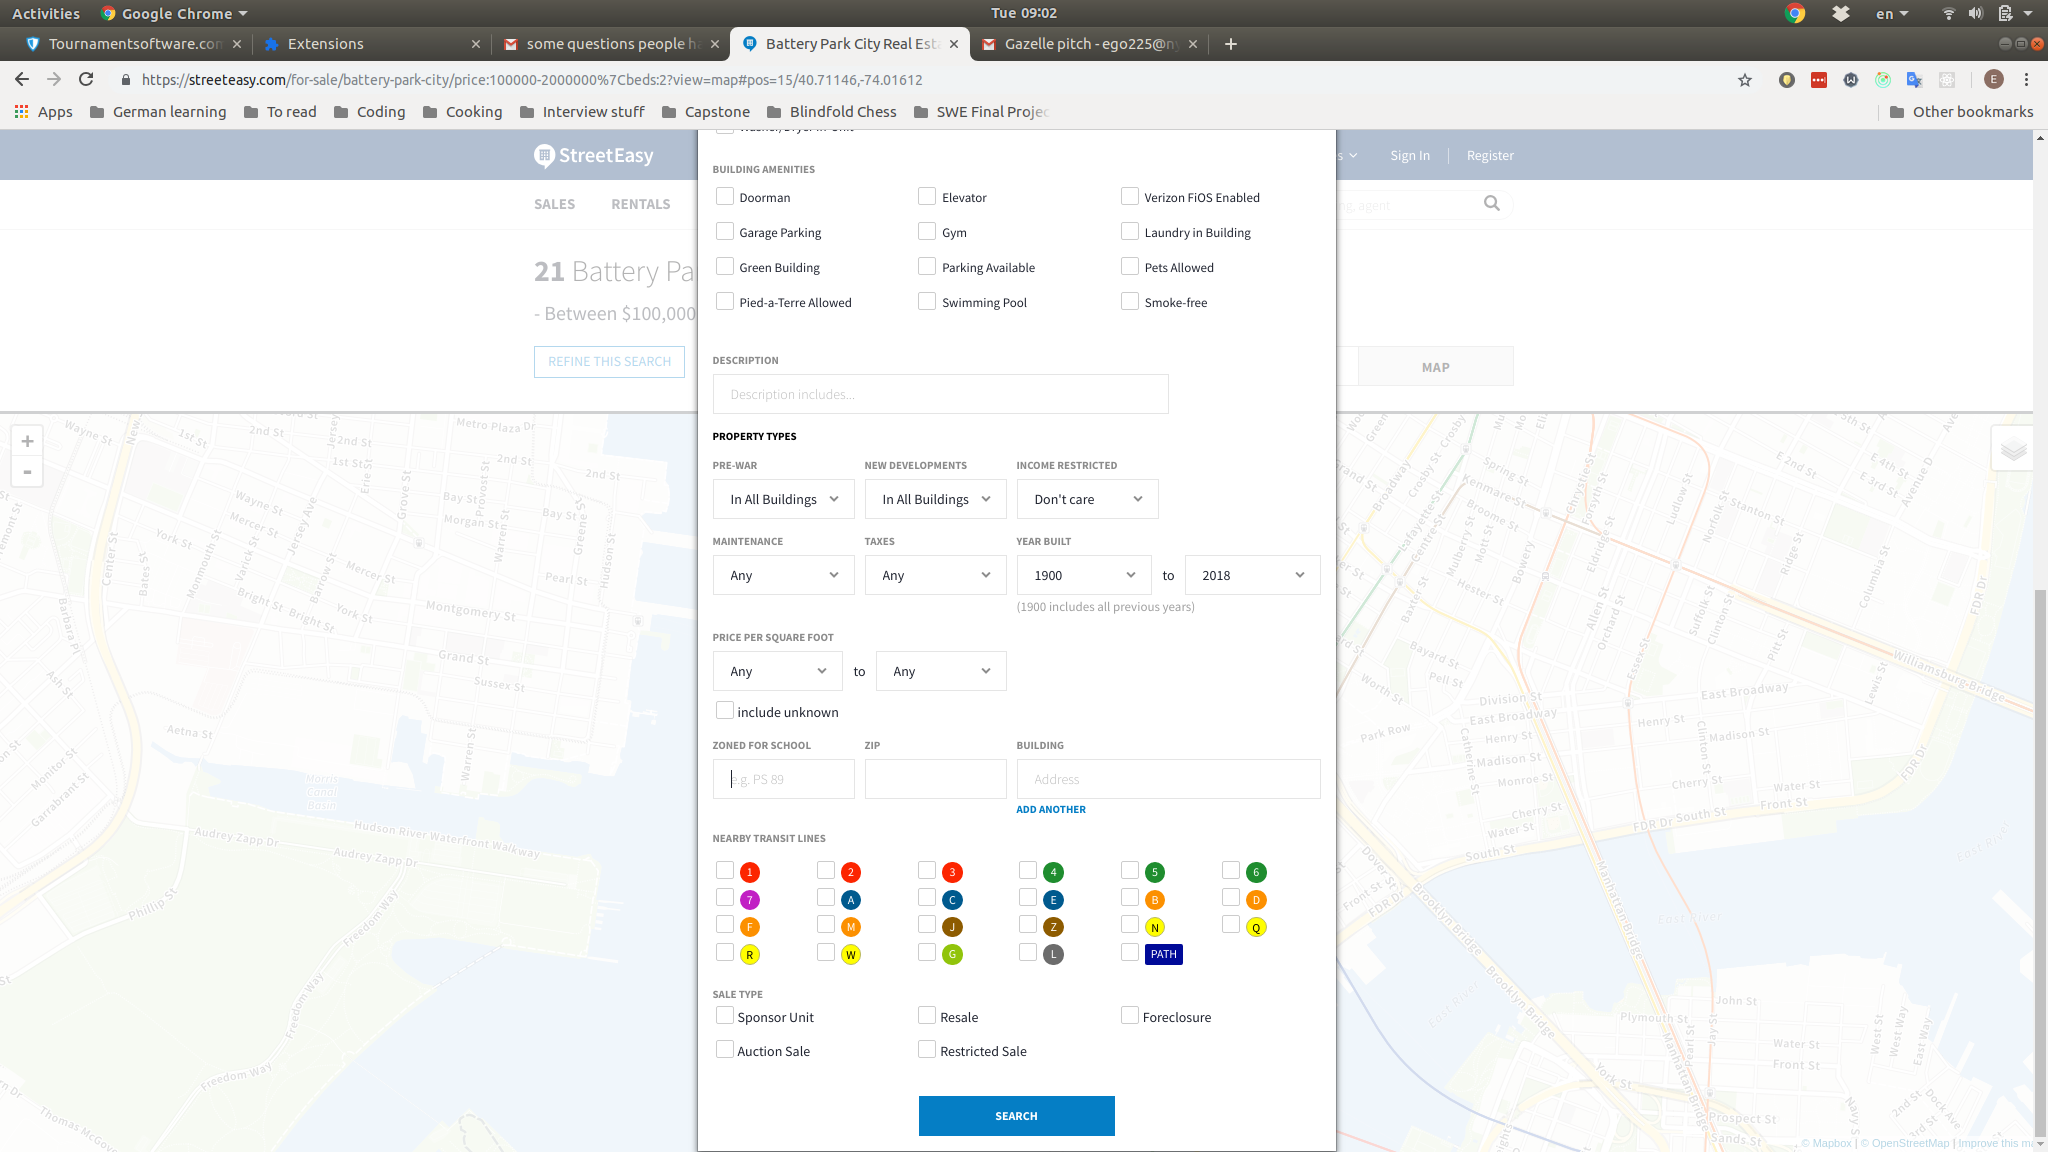The width and height of the screenshot is (2048, 1152).
Task: Click the ADD ANOTHER building link
Action: (x=1050, y=809)
